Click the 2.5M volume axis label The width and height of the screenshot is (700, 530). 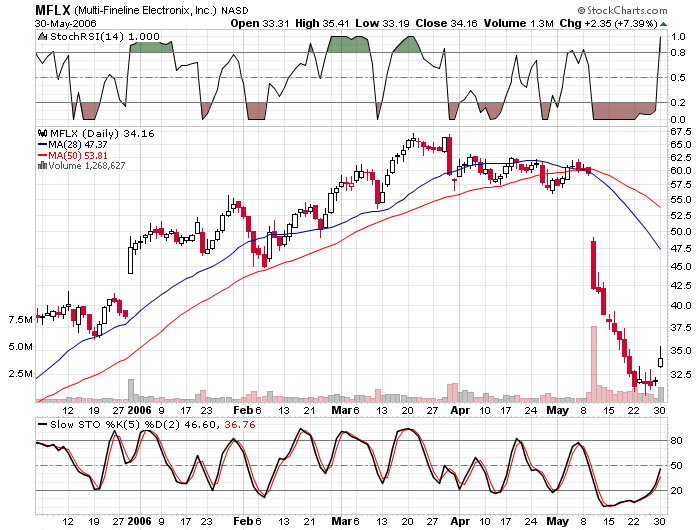click(x=21, y=373)
